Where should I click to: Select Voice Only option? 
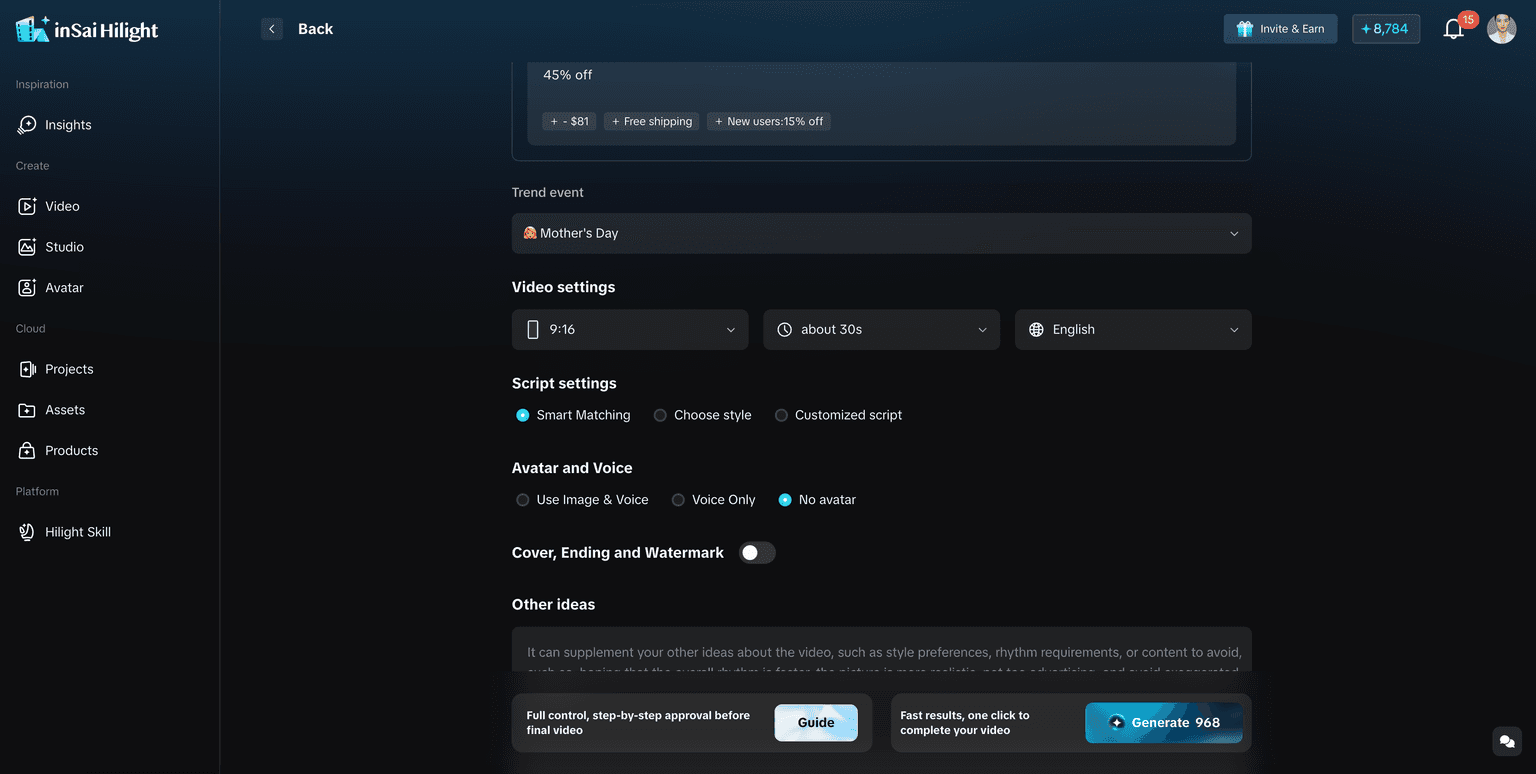[713, 500]
